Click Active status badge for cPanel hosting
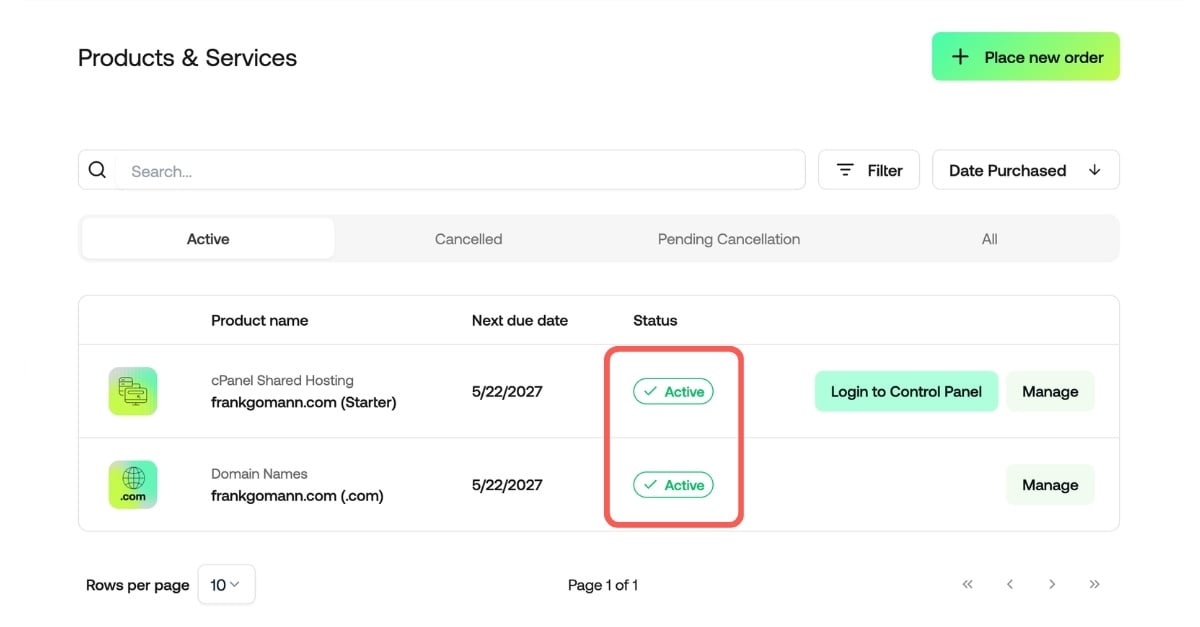 [x=673, y=392]
